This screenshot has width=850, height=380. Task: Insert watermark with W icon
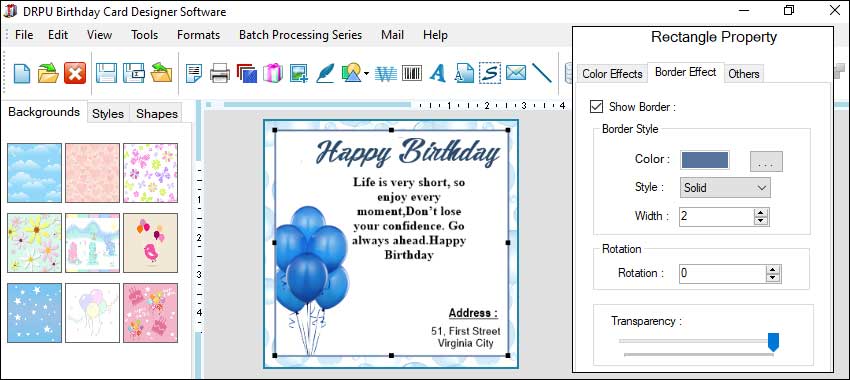386,73
